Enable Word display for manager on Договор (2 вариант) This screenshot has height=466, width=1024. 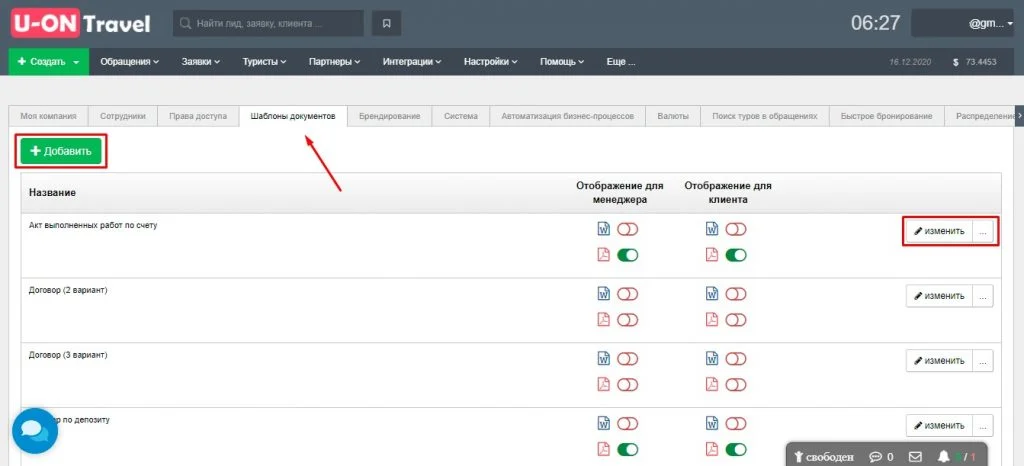click(628, 294)
